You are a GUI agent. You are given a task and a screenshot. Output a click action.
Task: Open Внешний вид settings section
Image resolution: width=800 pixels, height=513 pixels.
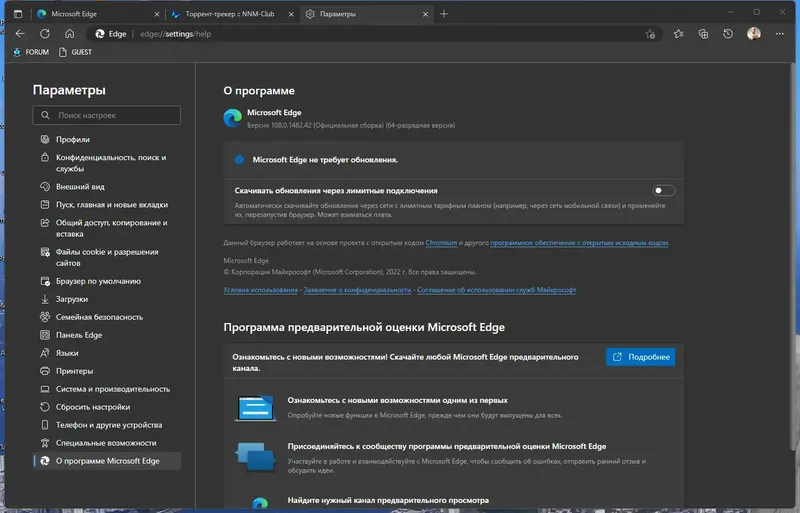[107, 187]
